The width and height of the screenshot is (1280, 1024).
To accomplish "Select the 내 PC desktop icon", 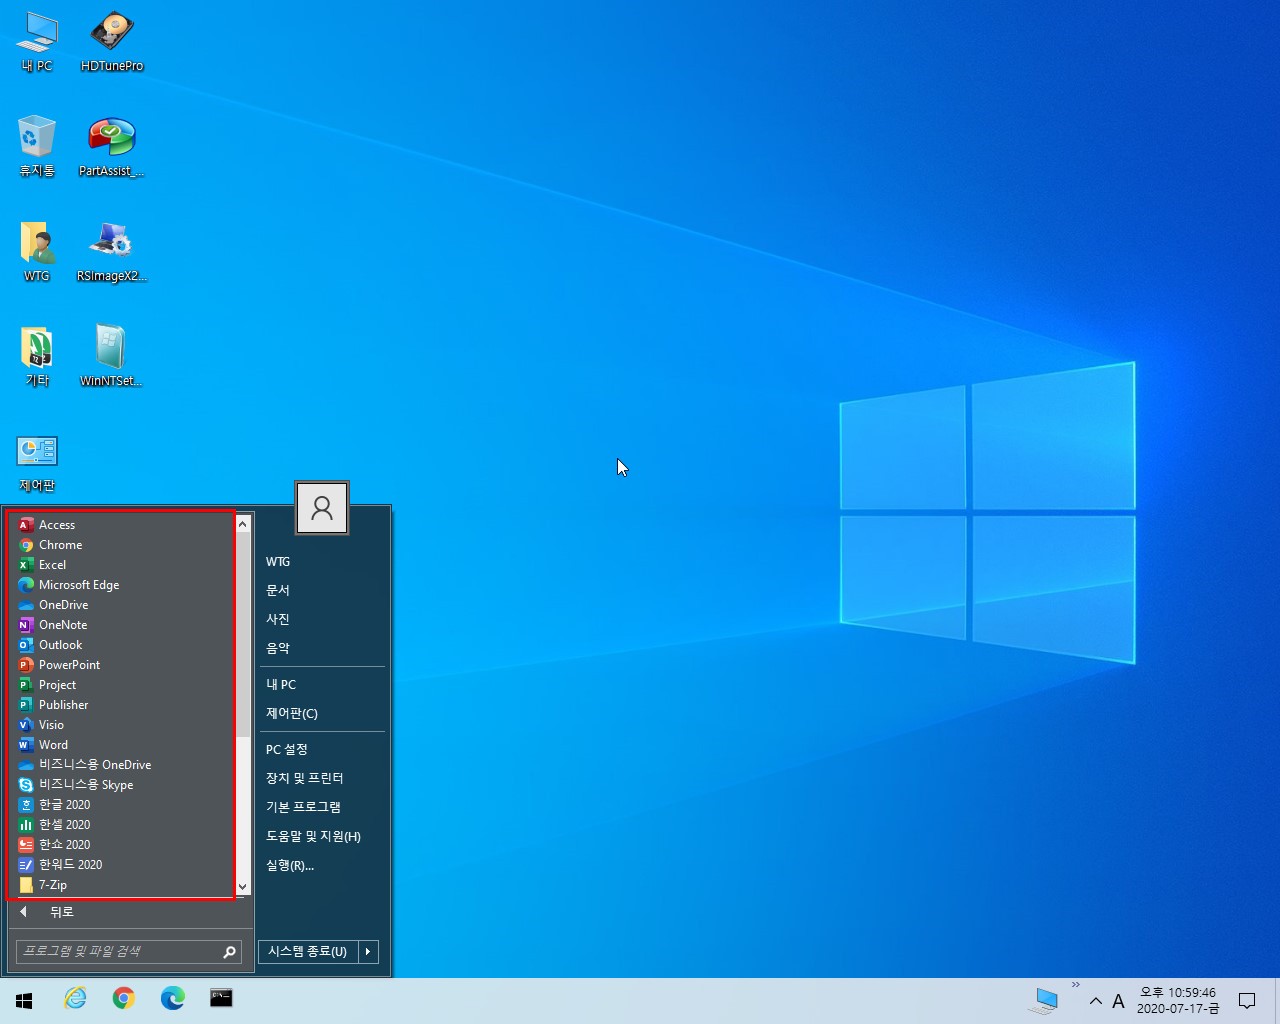I will click(37, 42).
